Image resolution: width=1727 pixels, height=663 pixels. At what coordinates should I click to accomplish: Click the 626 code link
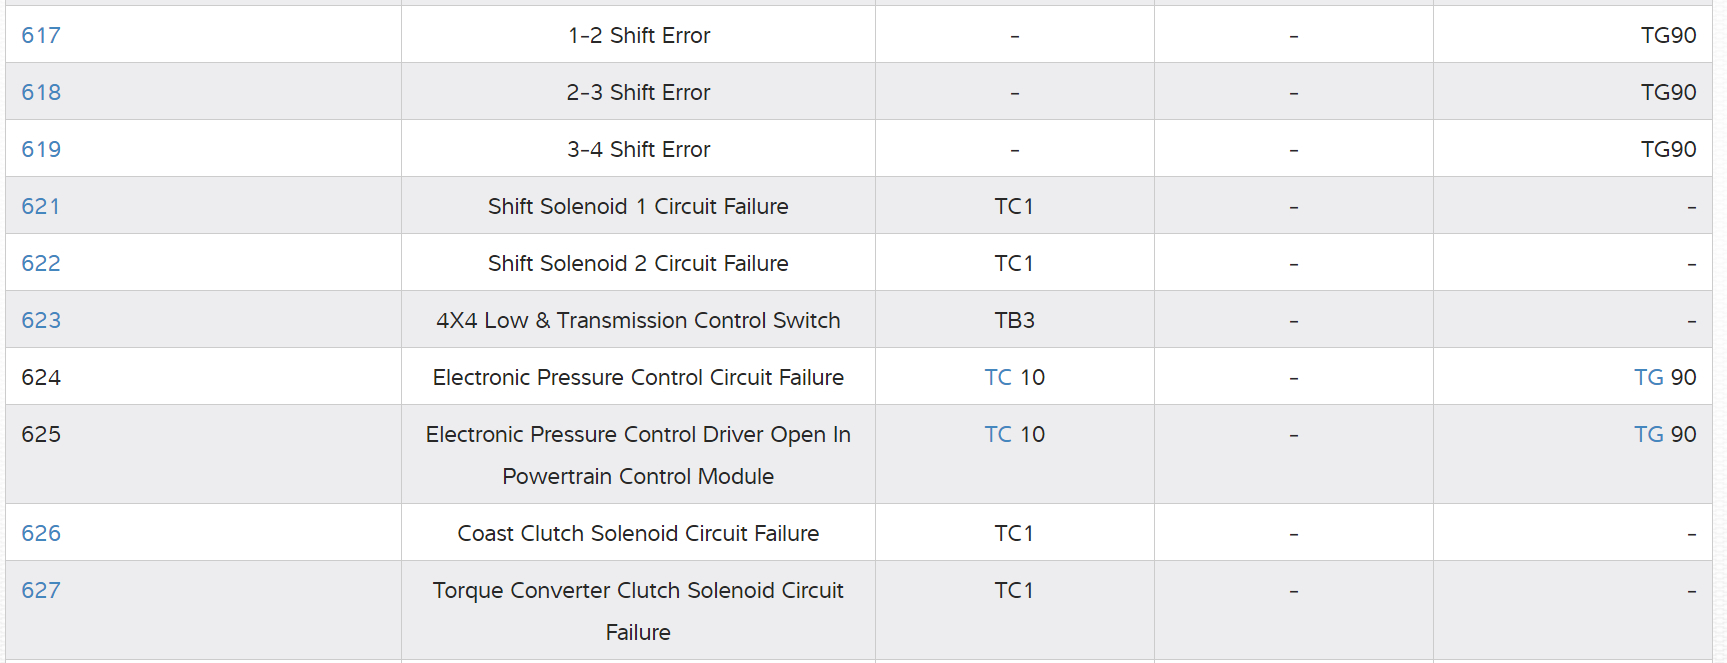point(41,534)
